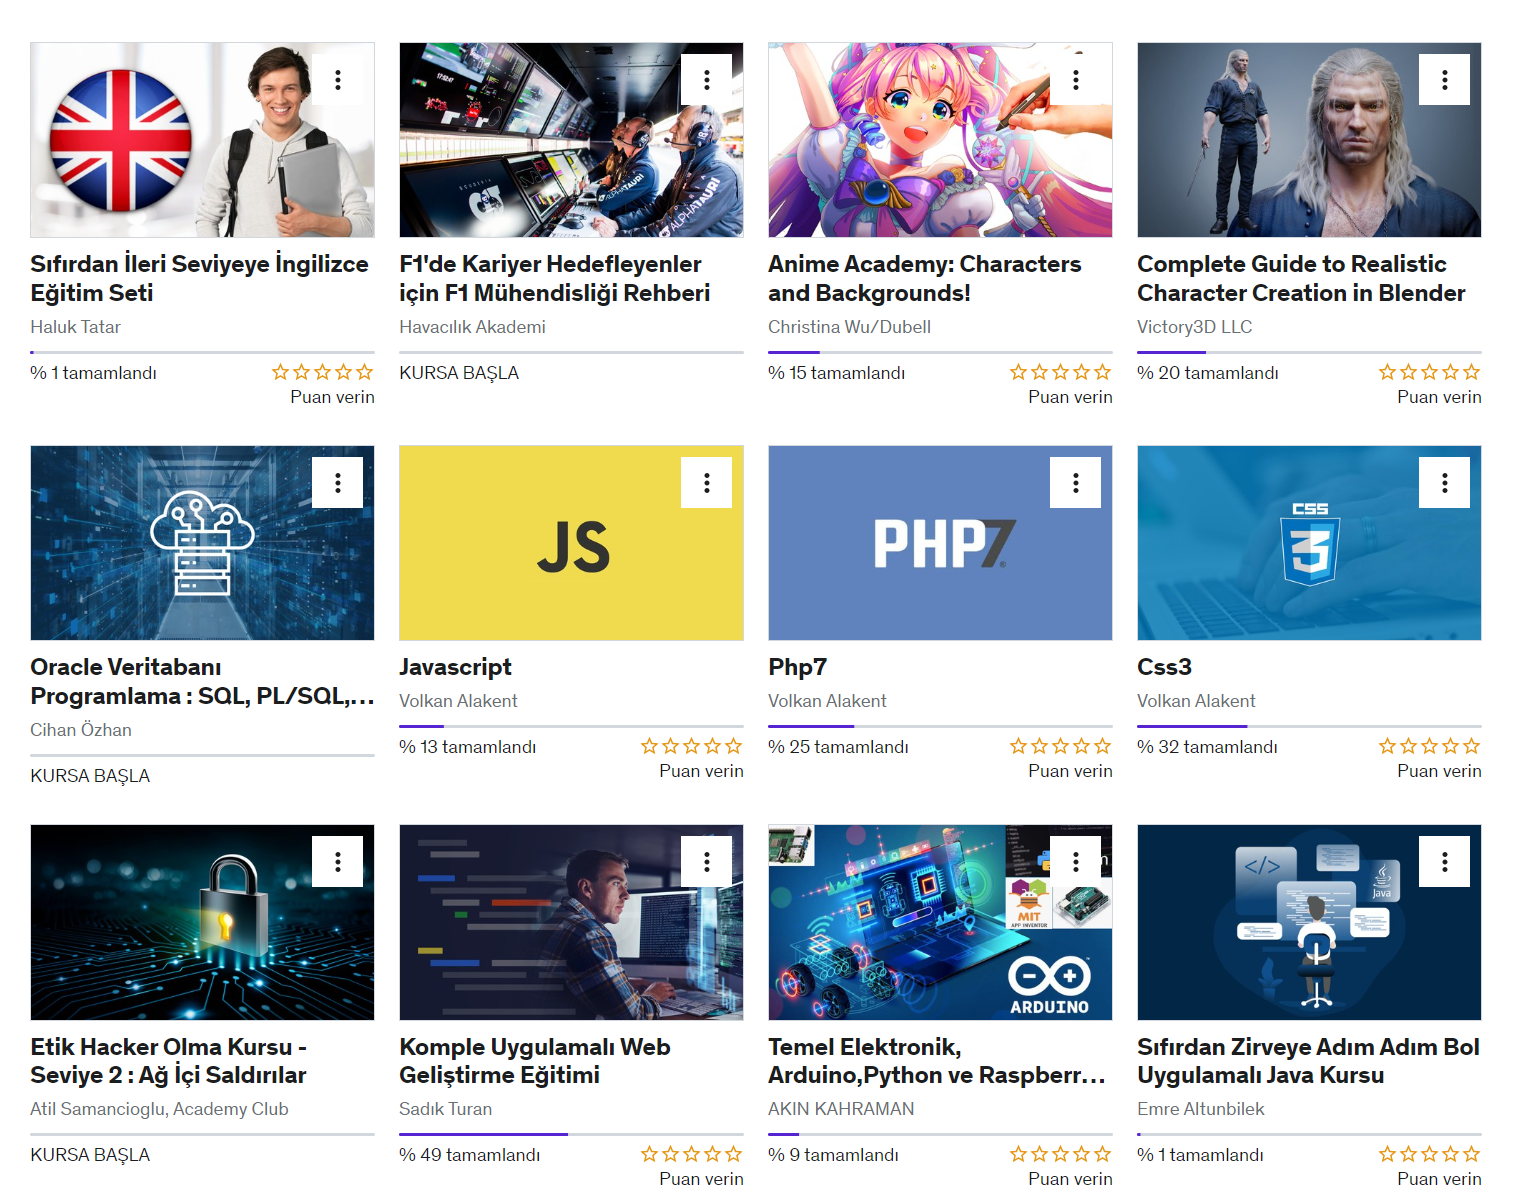Click progress bar at % 25 tamamlandı
The image size is (1531, 1194).
(x=940, y=726)
